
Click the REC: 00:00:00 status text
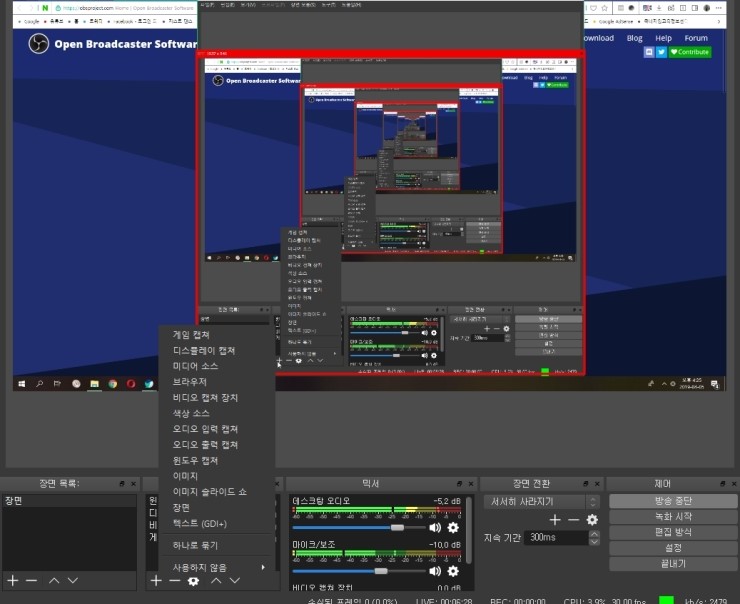tap(518, 601)
